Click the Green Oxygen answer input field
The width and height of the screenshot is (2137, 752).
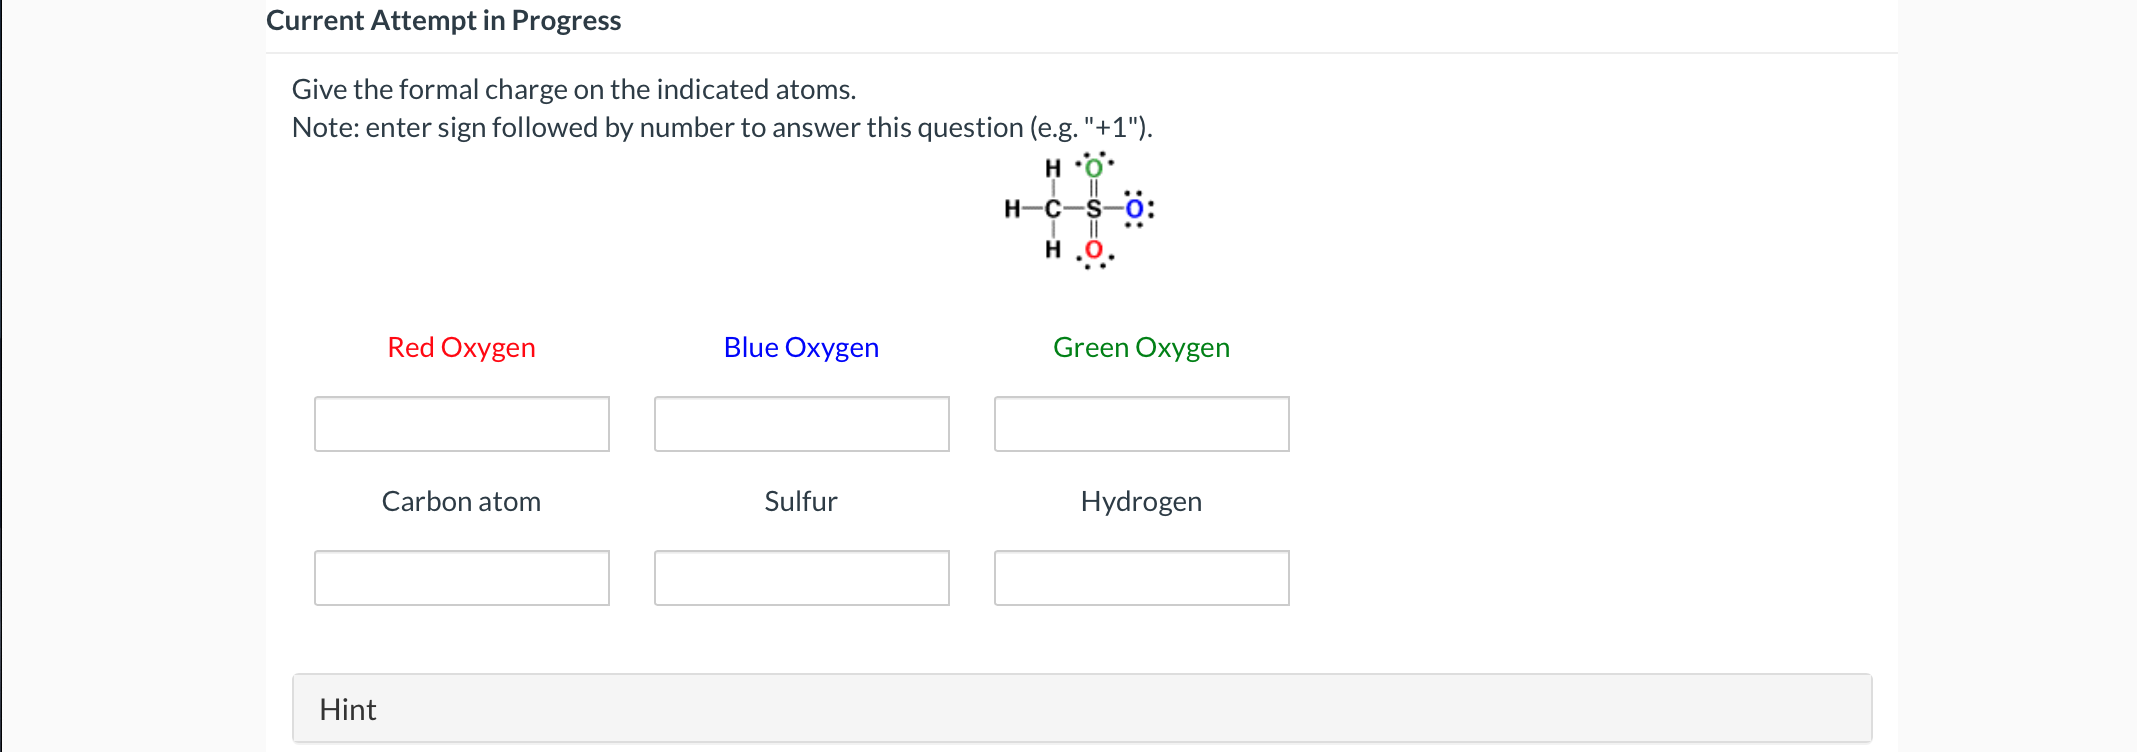[x=1141, y=424]
